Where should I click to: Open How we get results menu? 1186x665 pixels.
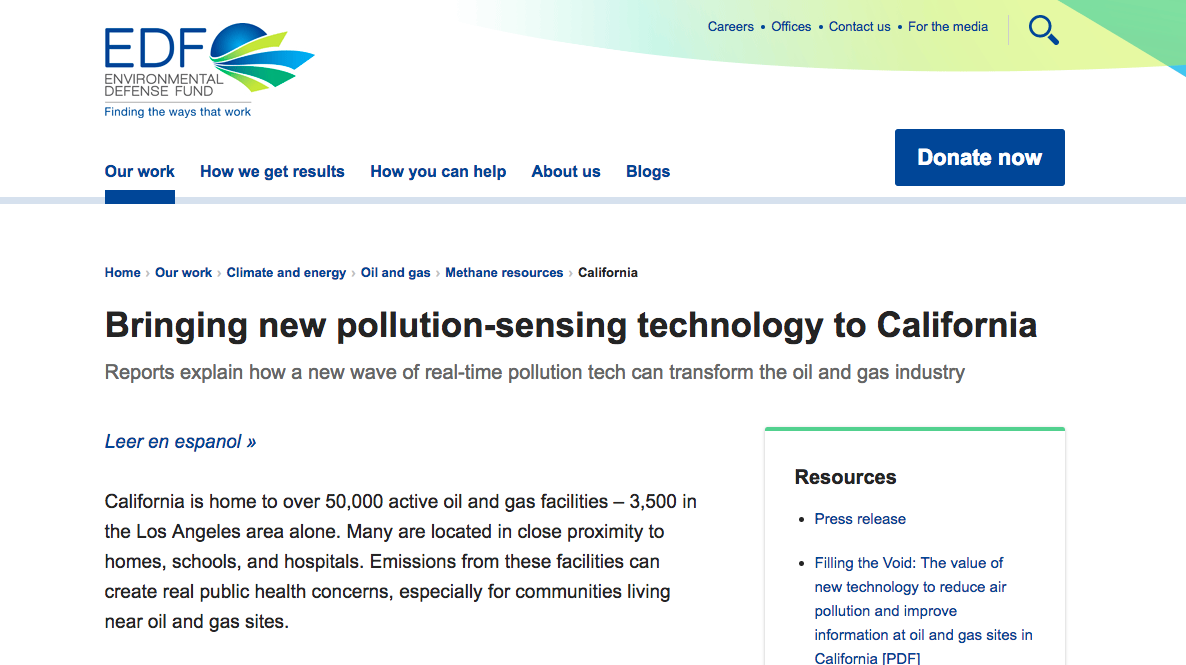[272, 172]
